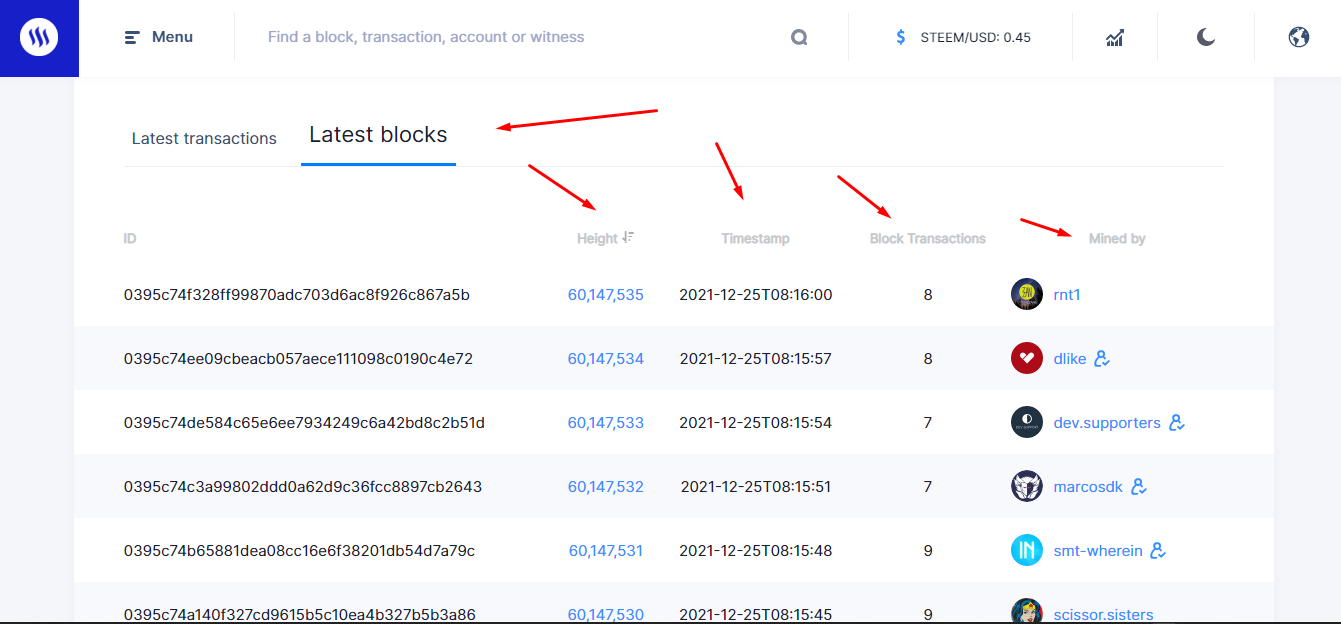Open block height 60,147,530
This screenshot has height=624, width=1341.
(x=606, y=615)
